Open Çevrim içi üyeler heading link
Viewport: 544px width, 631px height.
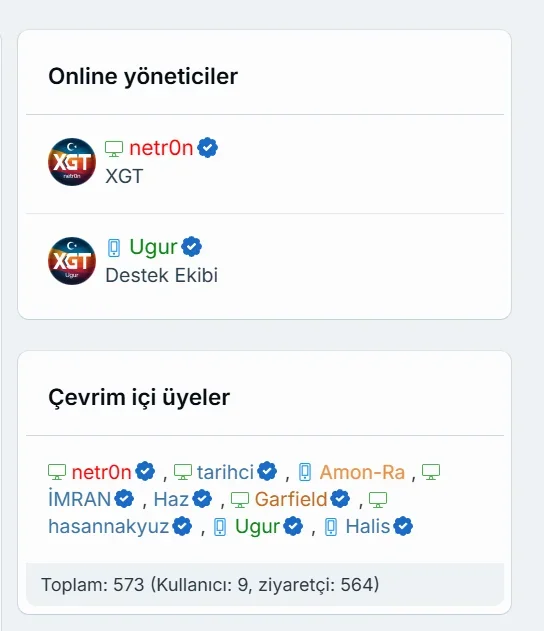pyautogui.click(x=139, y=398)
